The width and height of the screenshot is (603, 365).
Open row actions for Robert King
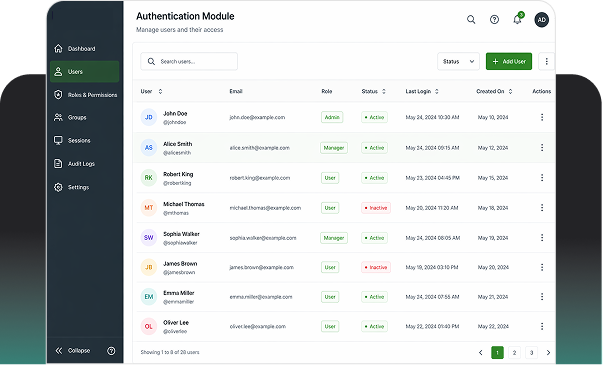(x=542, y=178)
